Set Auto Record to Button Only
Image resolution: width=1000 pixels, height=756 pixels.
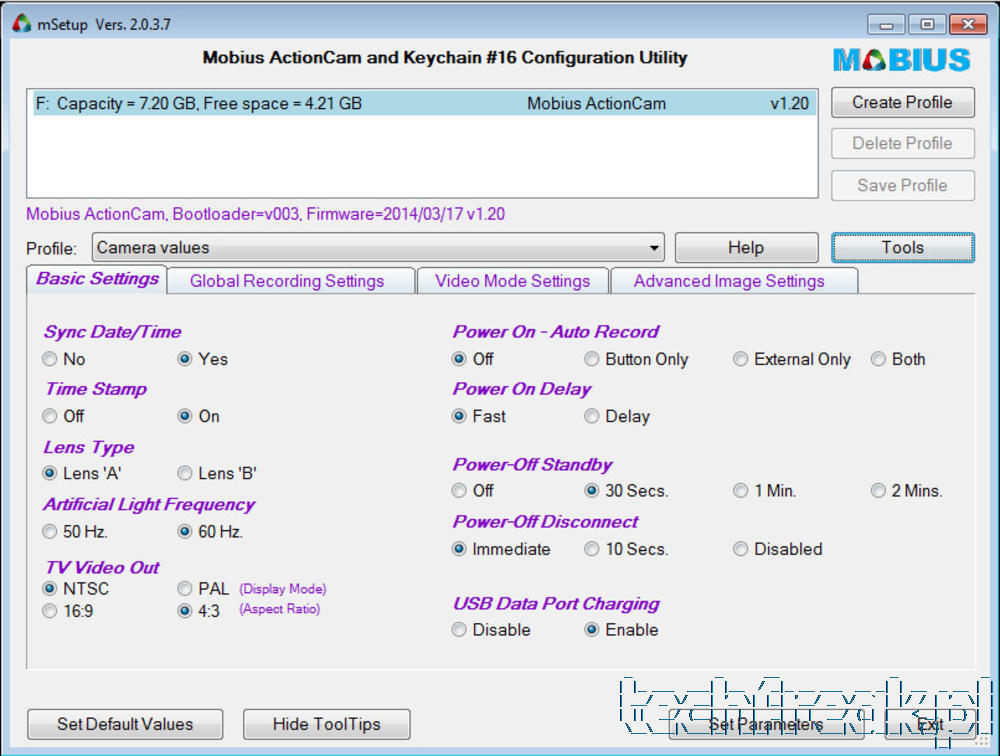pyautogui.click(x=592, y=359)
